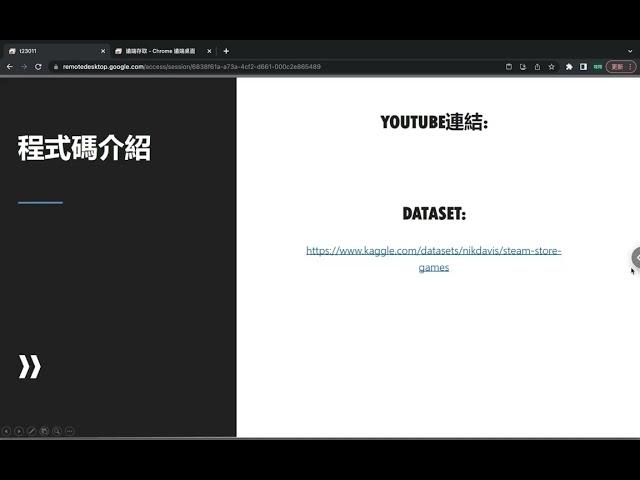640x480 pixels.
Task: Bookmark this page with the star icon
Action: coord(551,67)
